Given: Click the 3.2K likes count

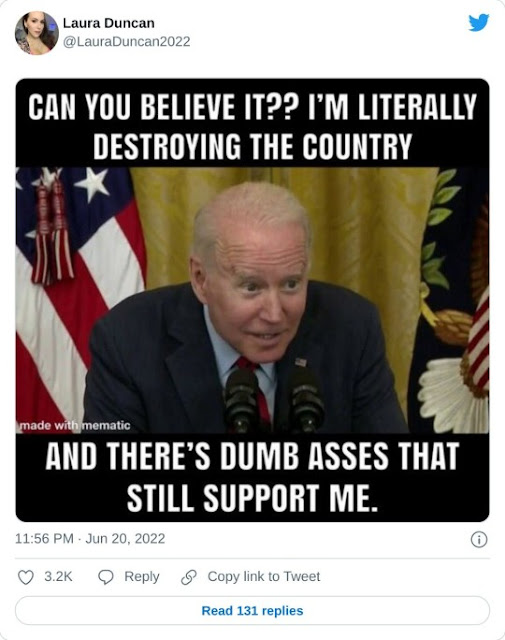Looking at the screenshot, I should pos(58,576).
